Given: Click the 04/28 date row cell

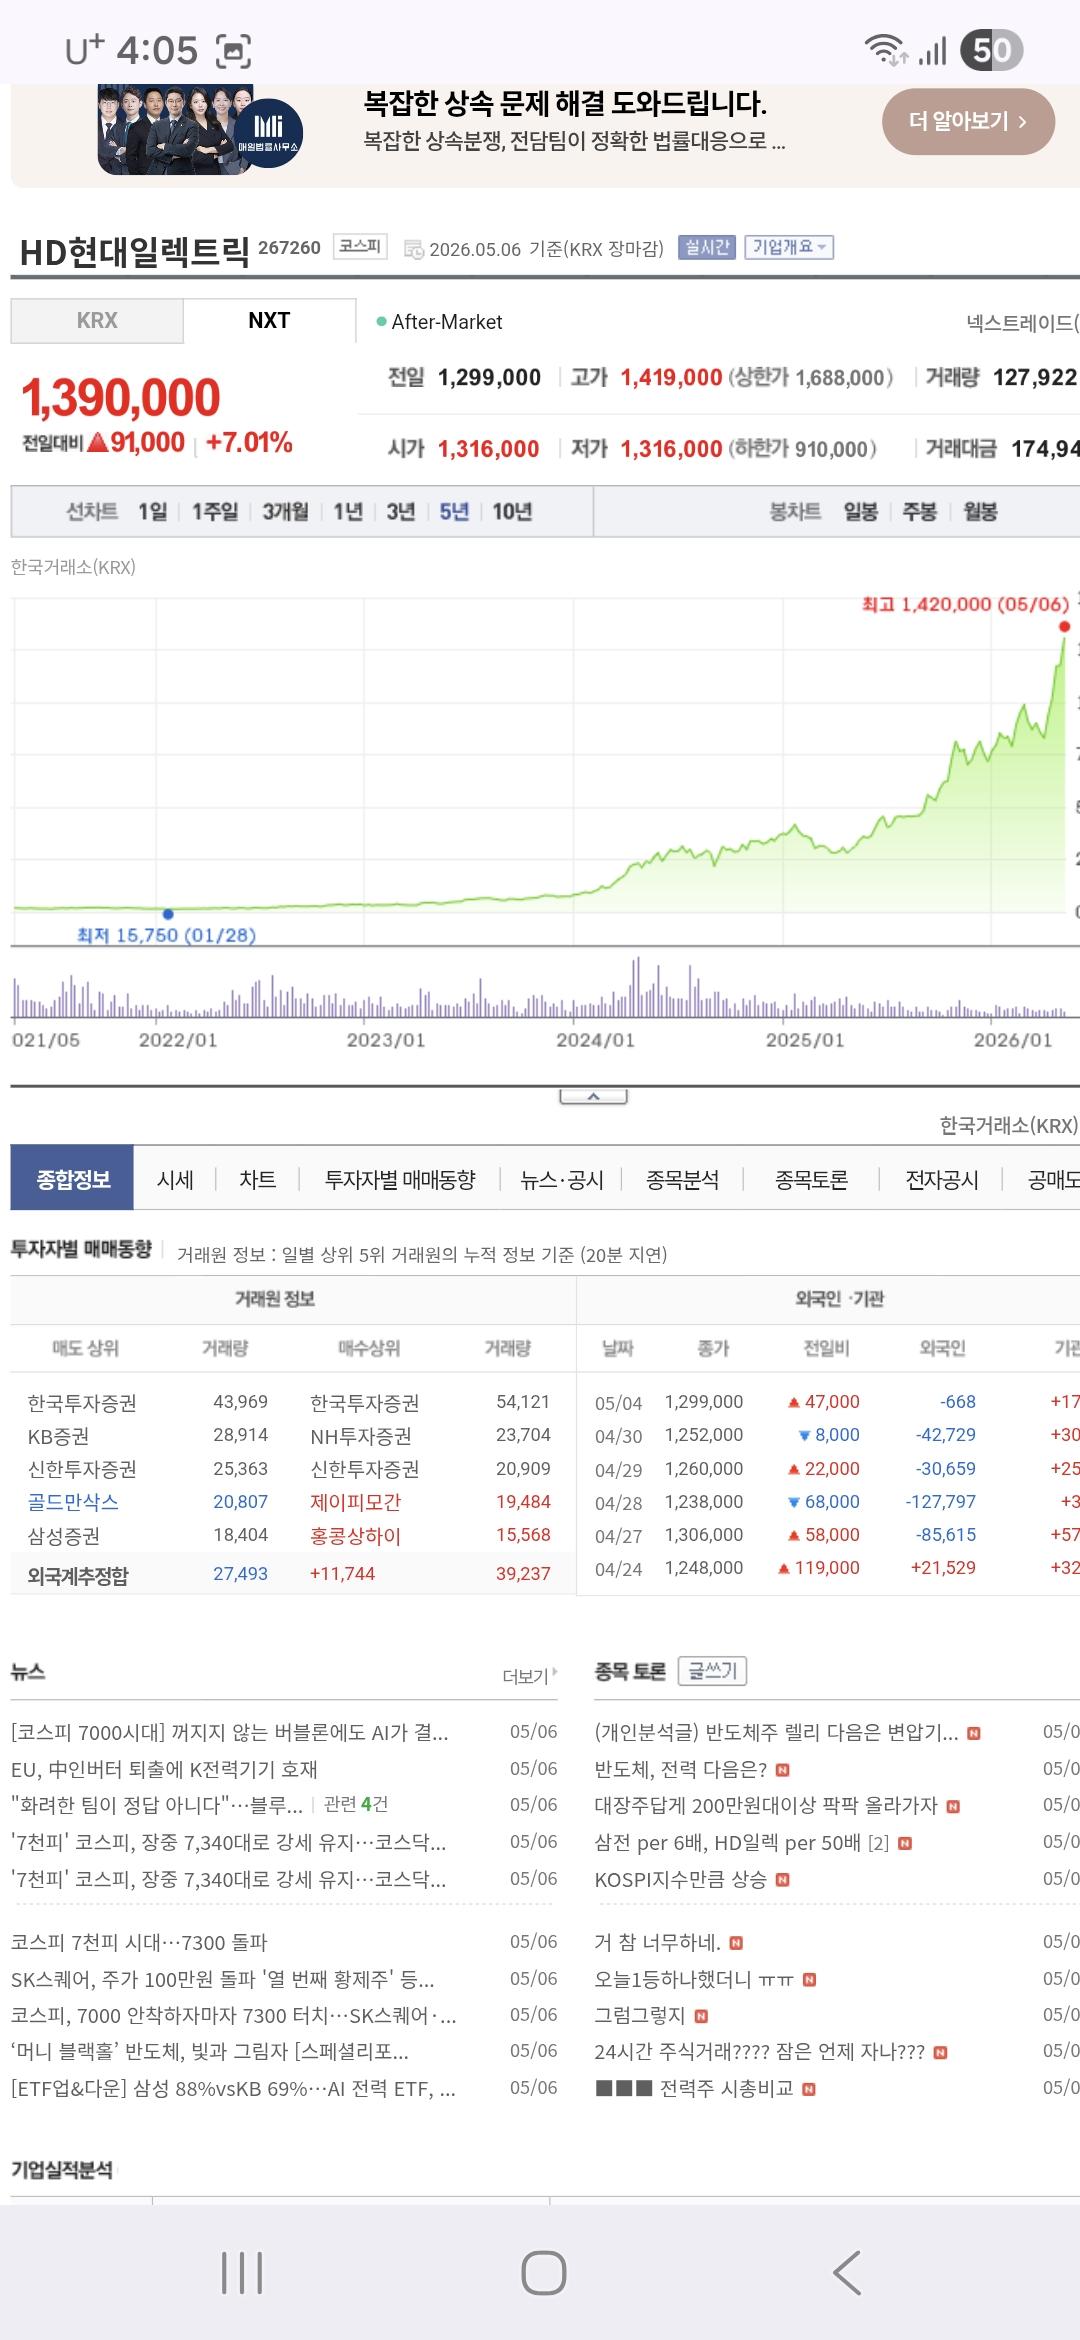Looking at the screenshot, I should (618, 1503).
